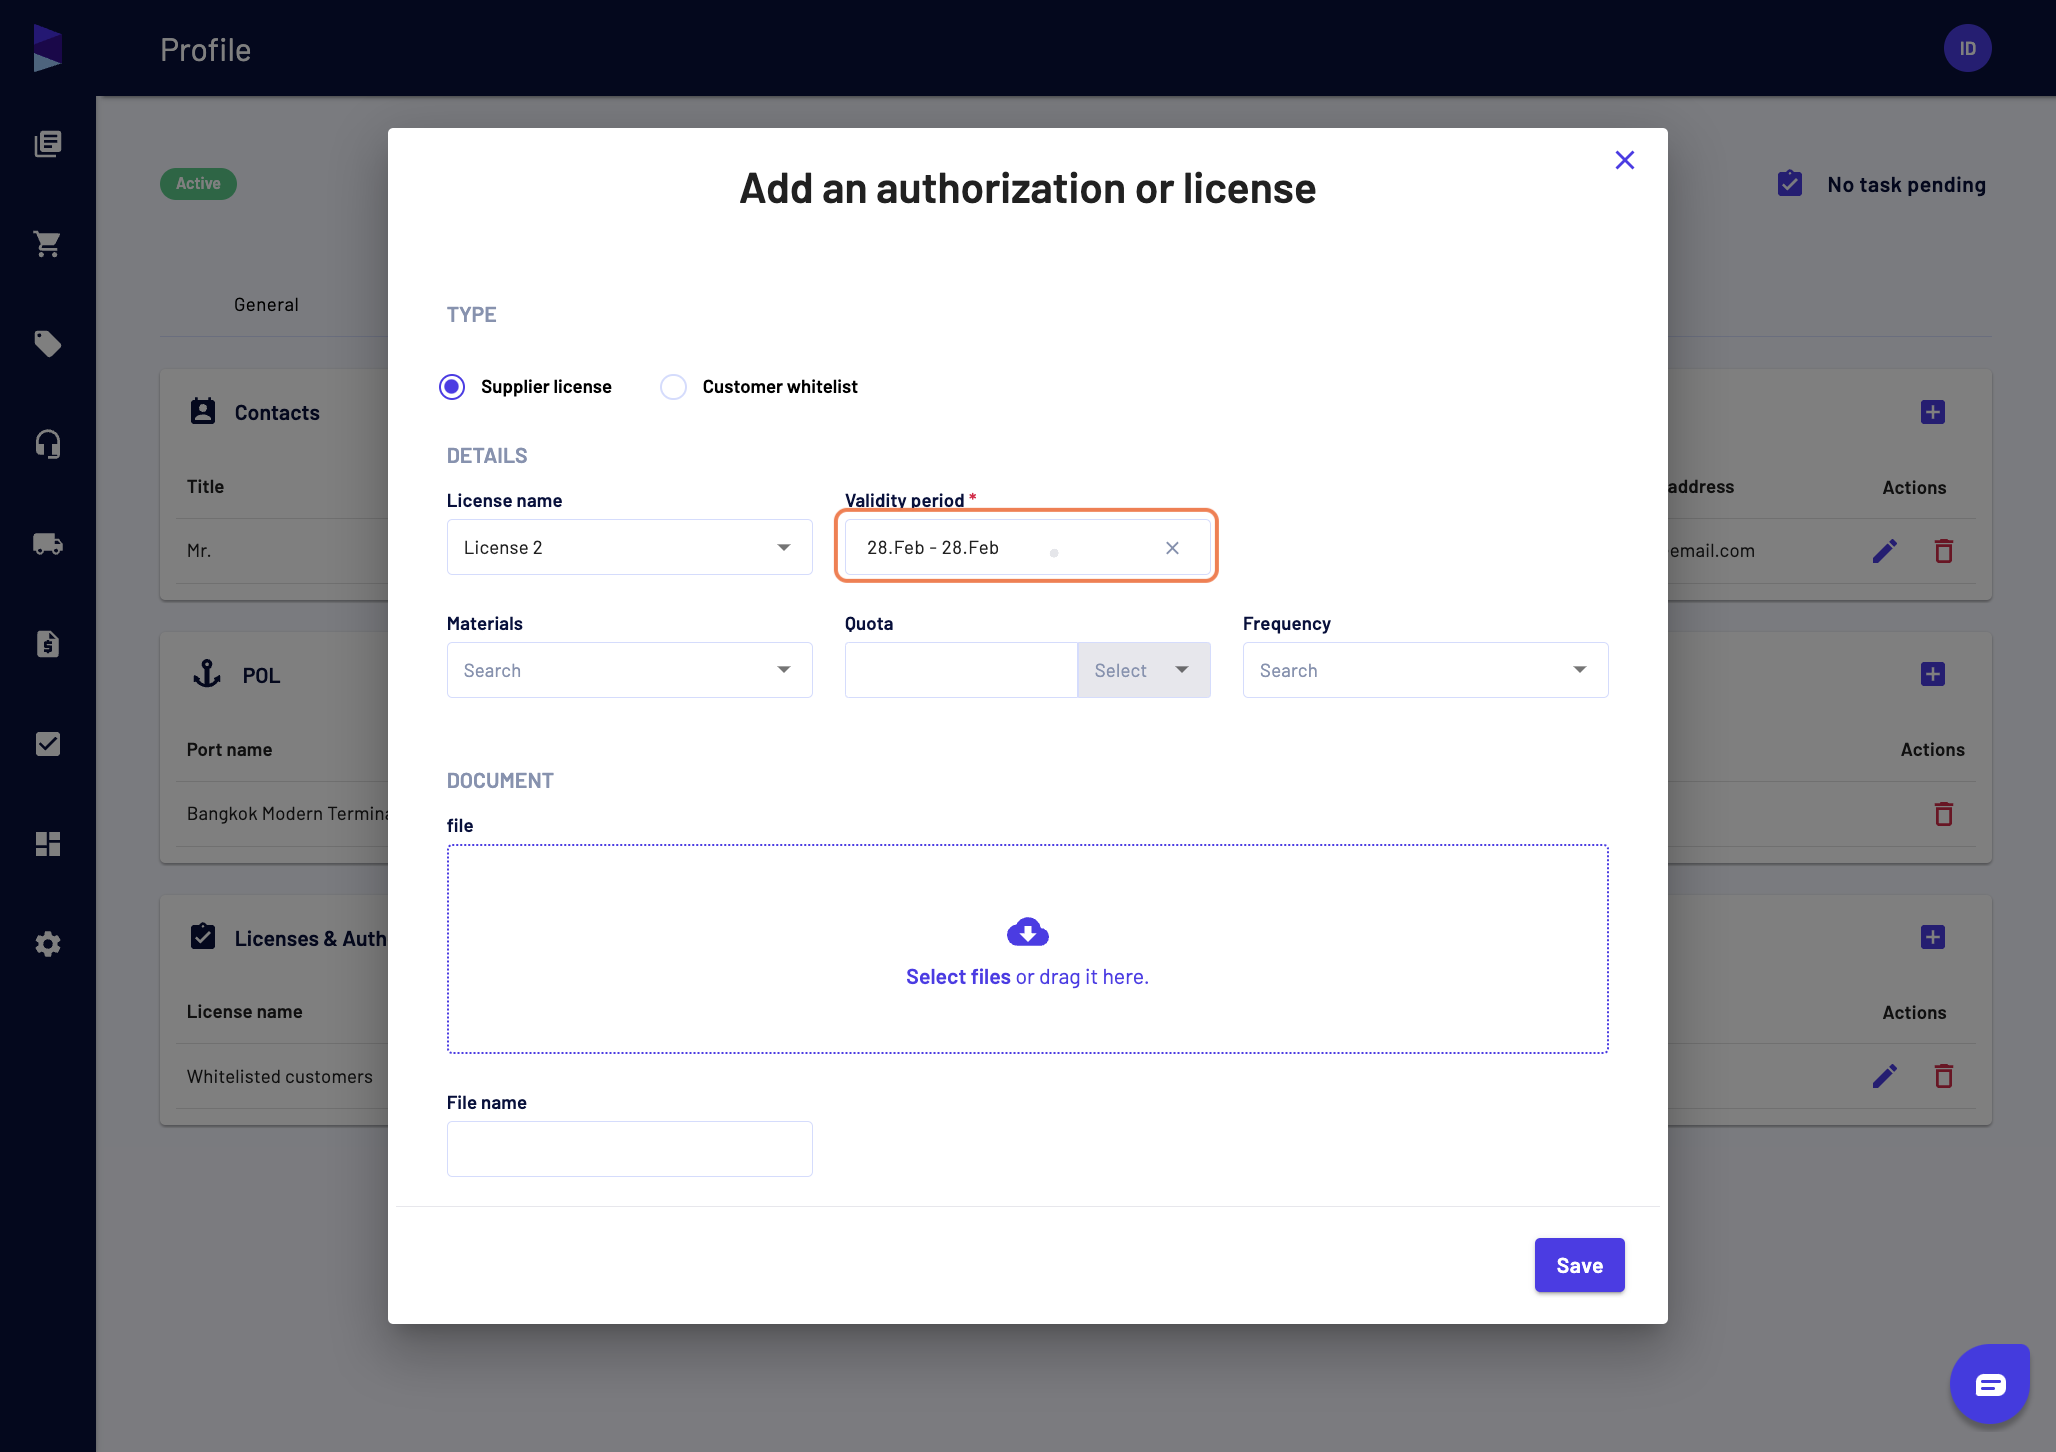
Task: Edit the Whitelisted customers license row
Action: 1885,1076
